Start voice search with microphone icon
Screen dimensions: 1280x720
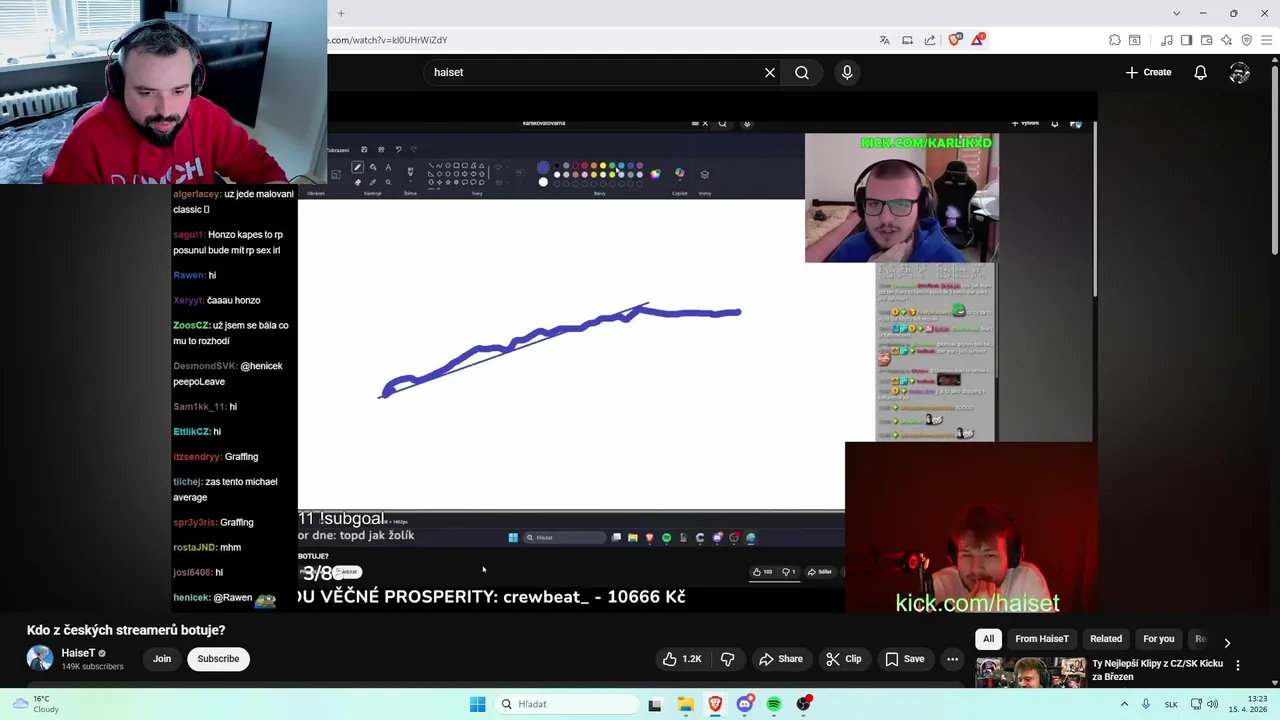[847, 72]
